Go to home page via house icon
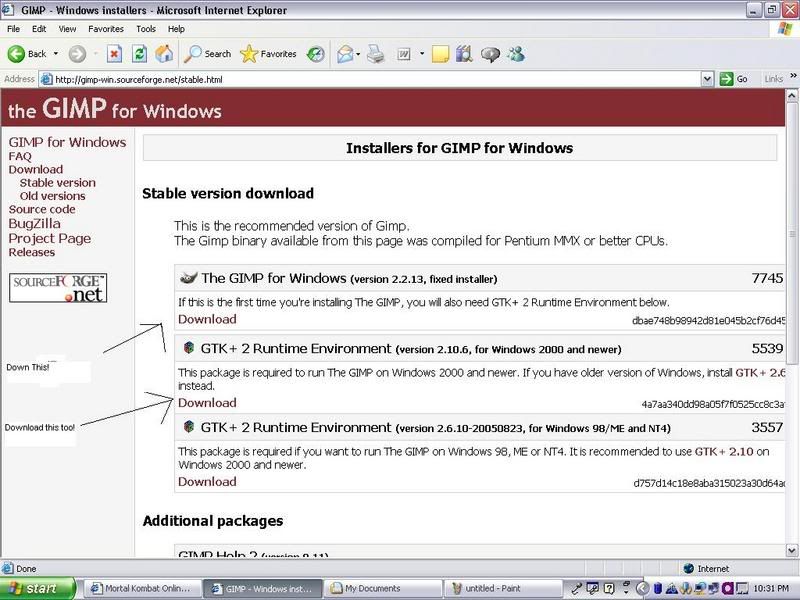 pyautogui.click(x=164, y=54)
